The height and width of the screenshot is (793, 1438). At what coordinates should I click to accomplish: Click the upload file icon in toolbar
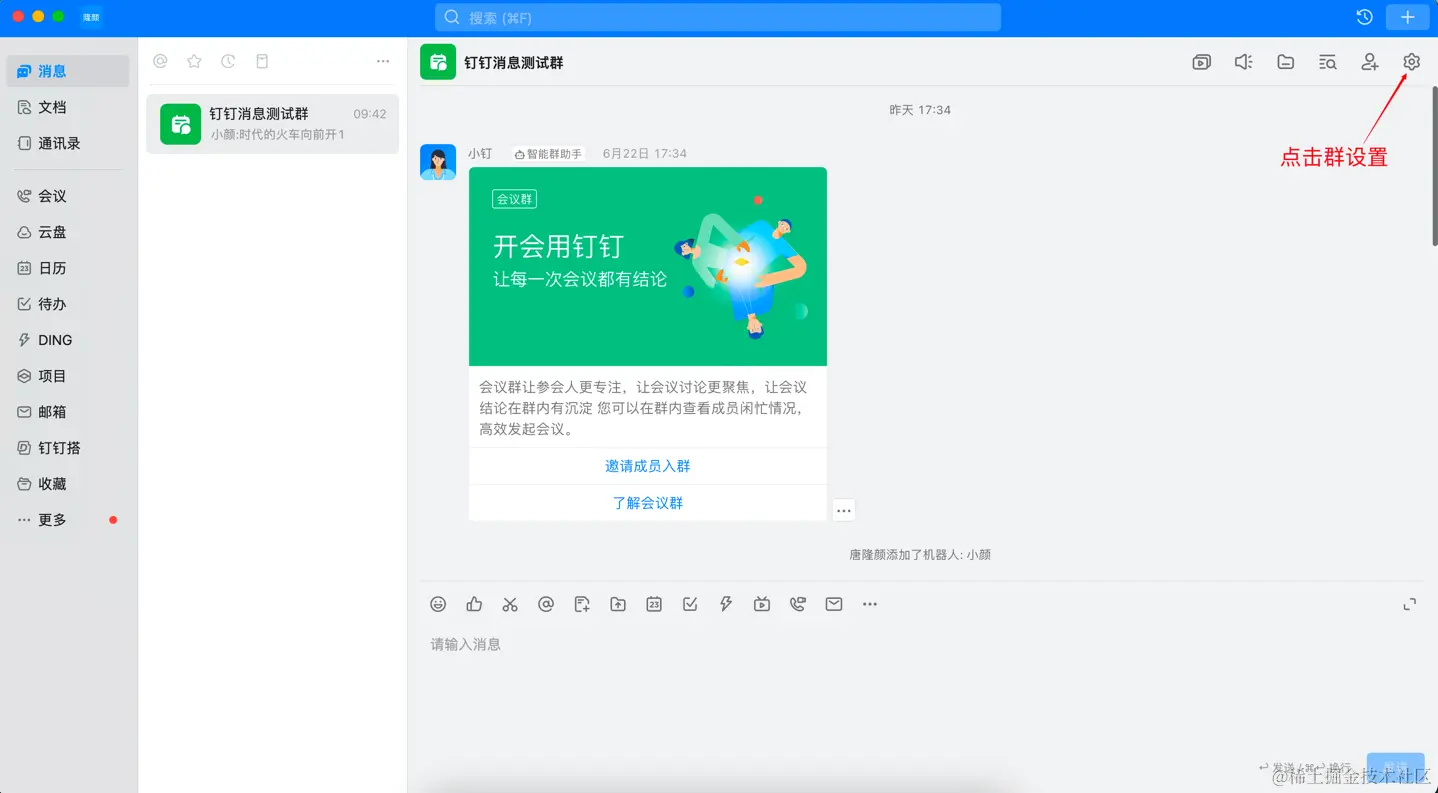(618, 604)
